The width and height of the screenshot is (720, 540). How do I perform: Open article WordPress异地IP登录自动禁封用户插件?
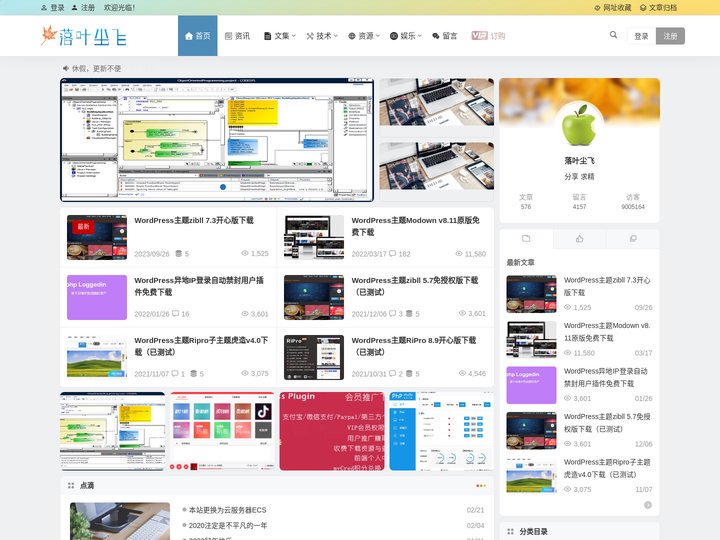(199, 286)
